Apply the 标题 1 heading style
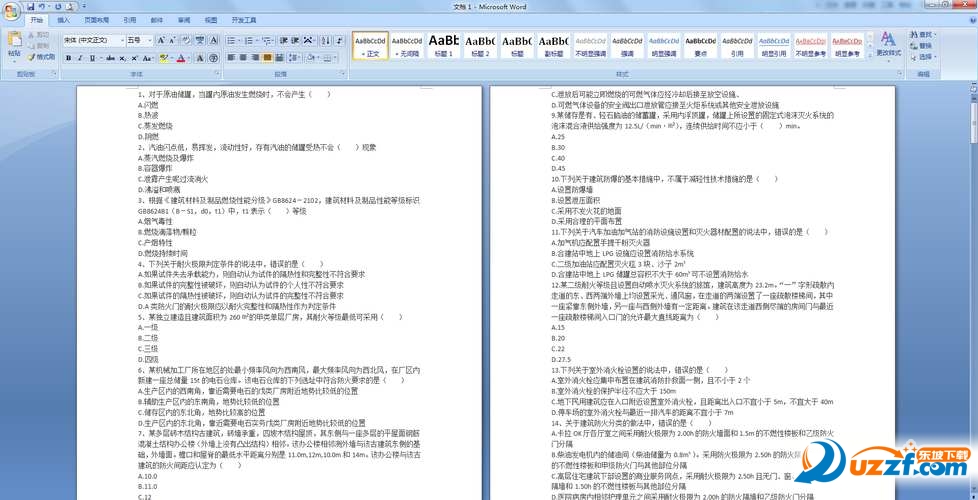Viewport: 978px width, 500px height. (443, 46)
